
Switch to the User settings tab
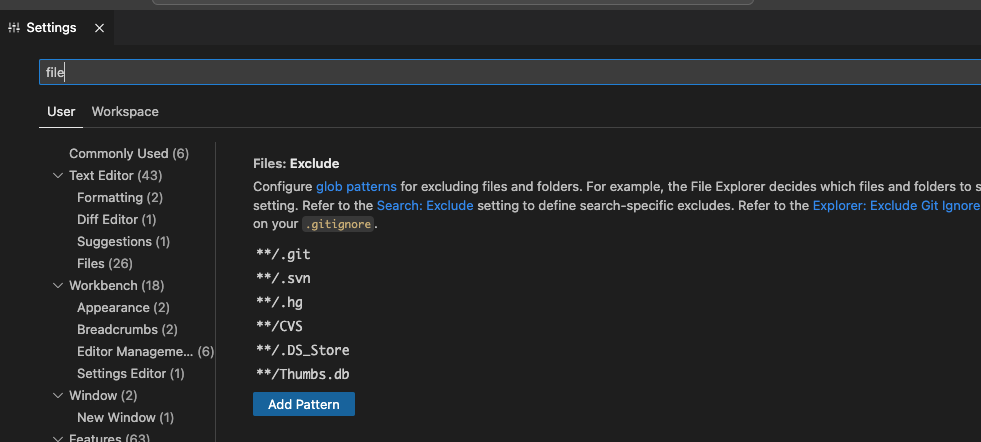[61, 111]
